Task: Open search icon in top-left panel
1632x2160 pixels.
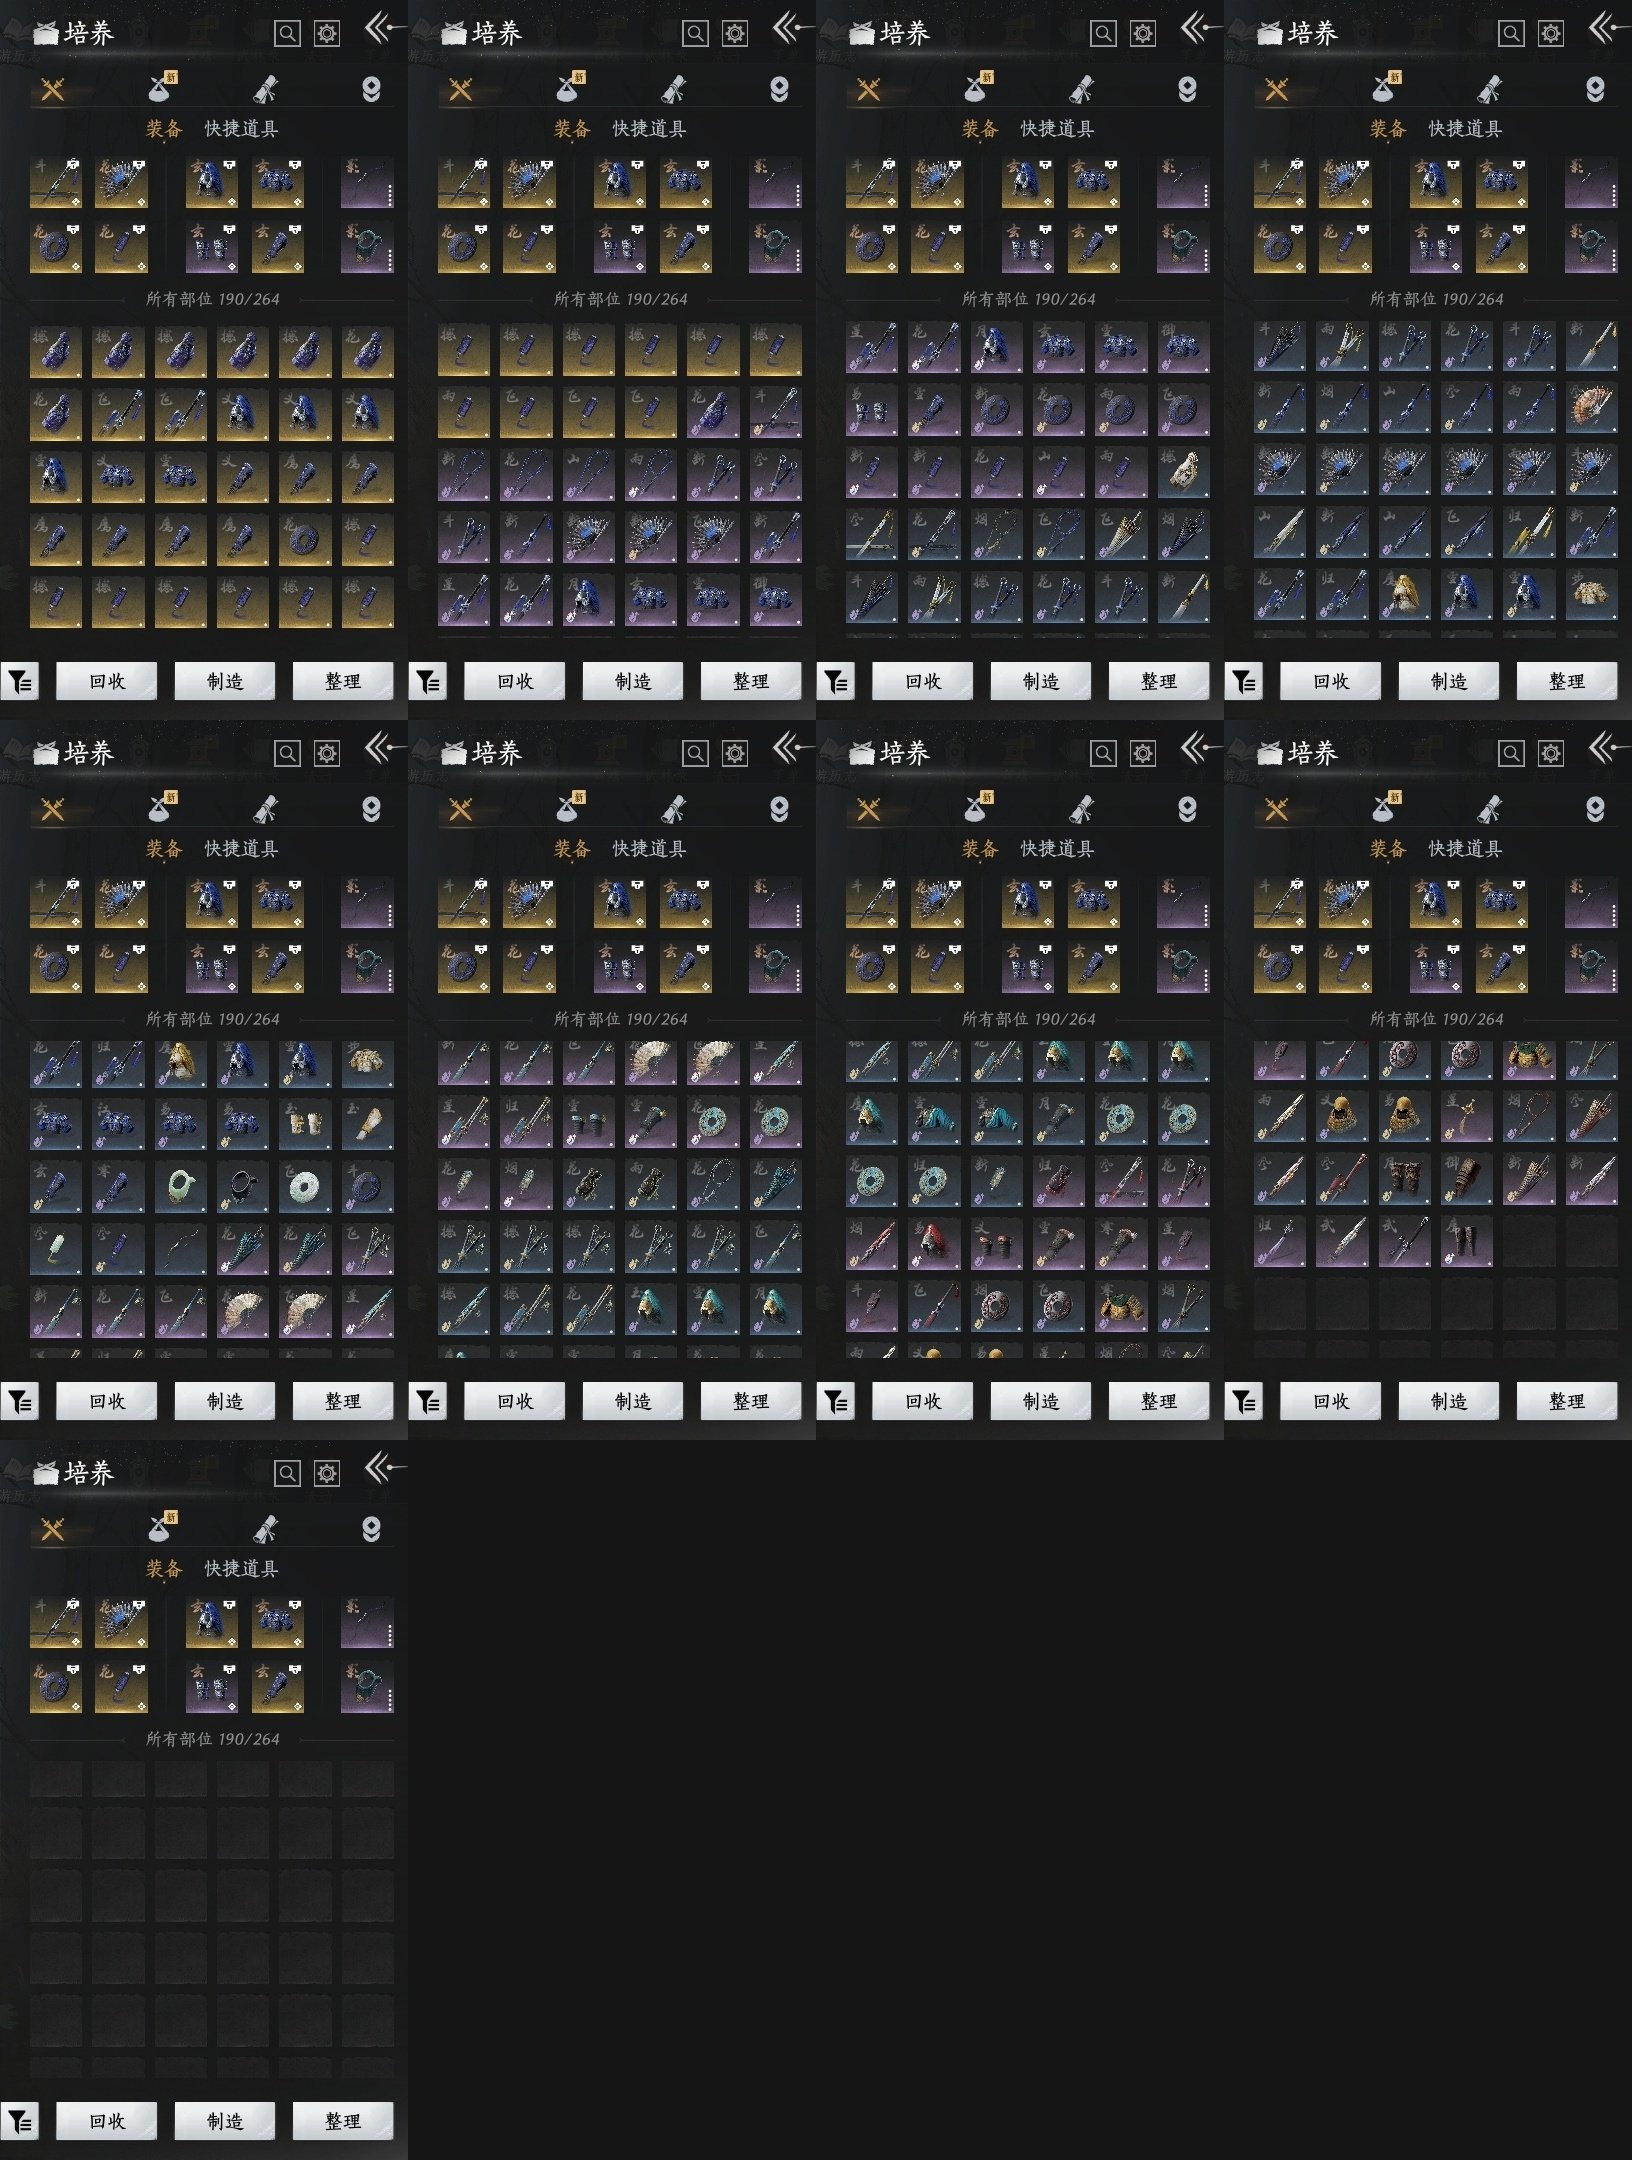Action: (x=287, y=34)
